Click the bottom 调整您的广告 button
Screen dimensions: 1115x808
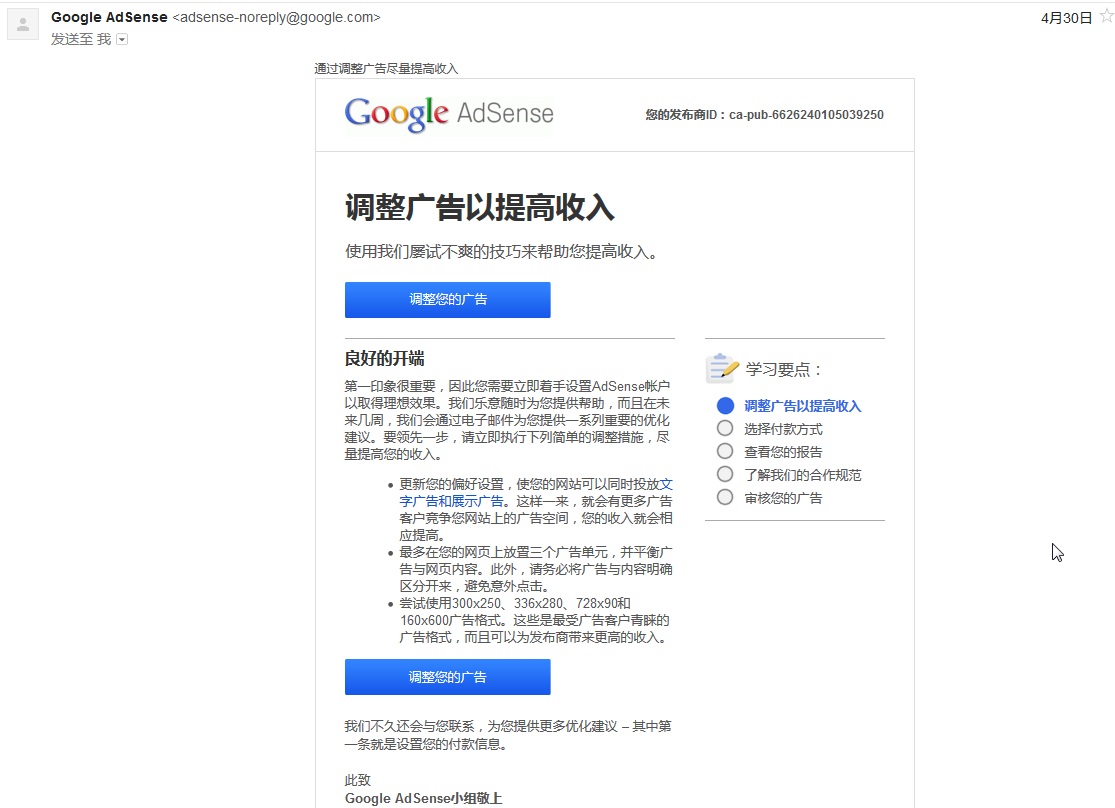coord(447,676)
